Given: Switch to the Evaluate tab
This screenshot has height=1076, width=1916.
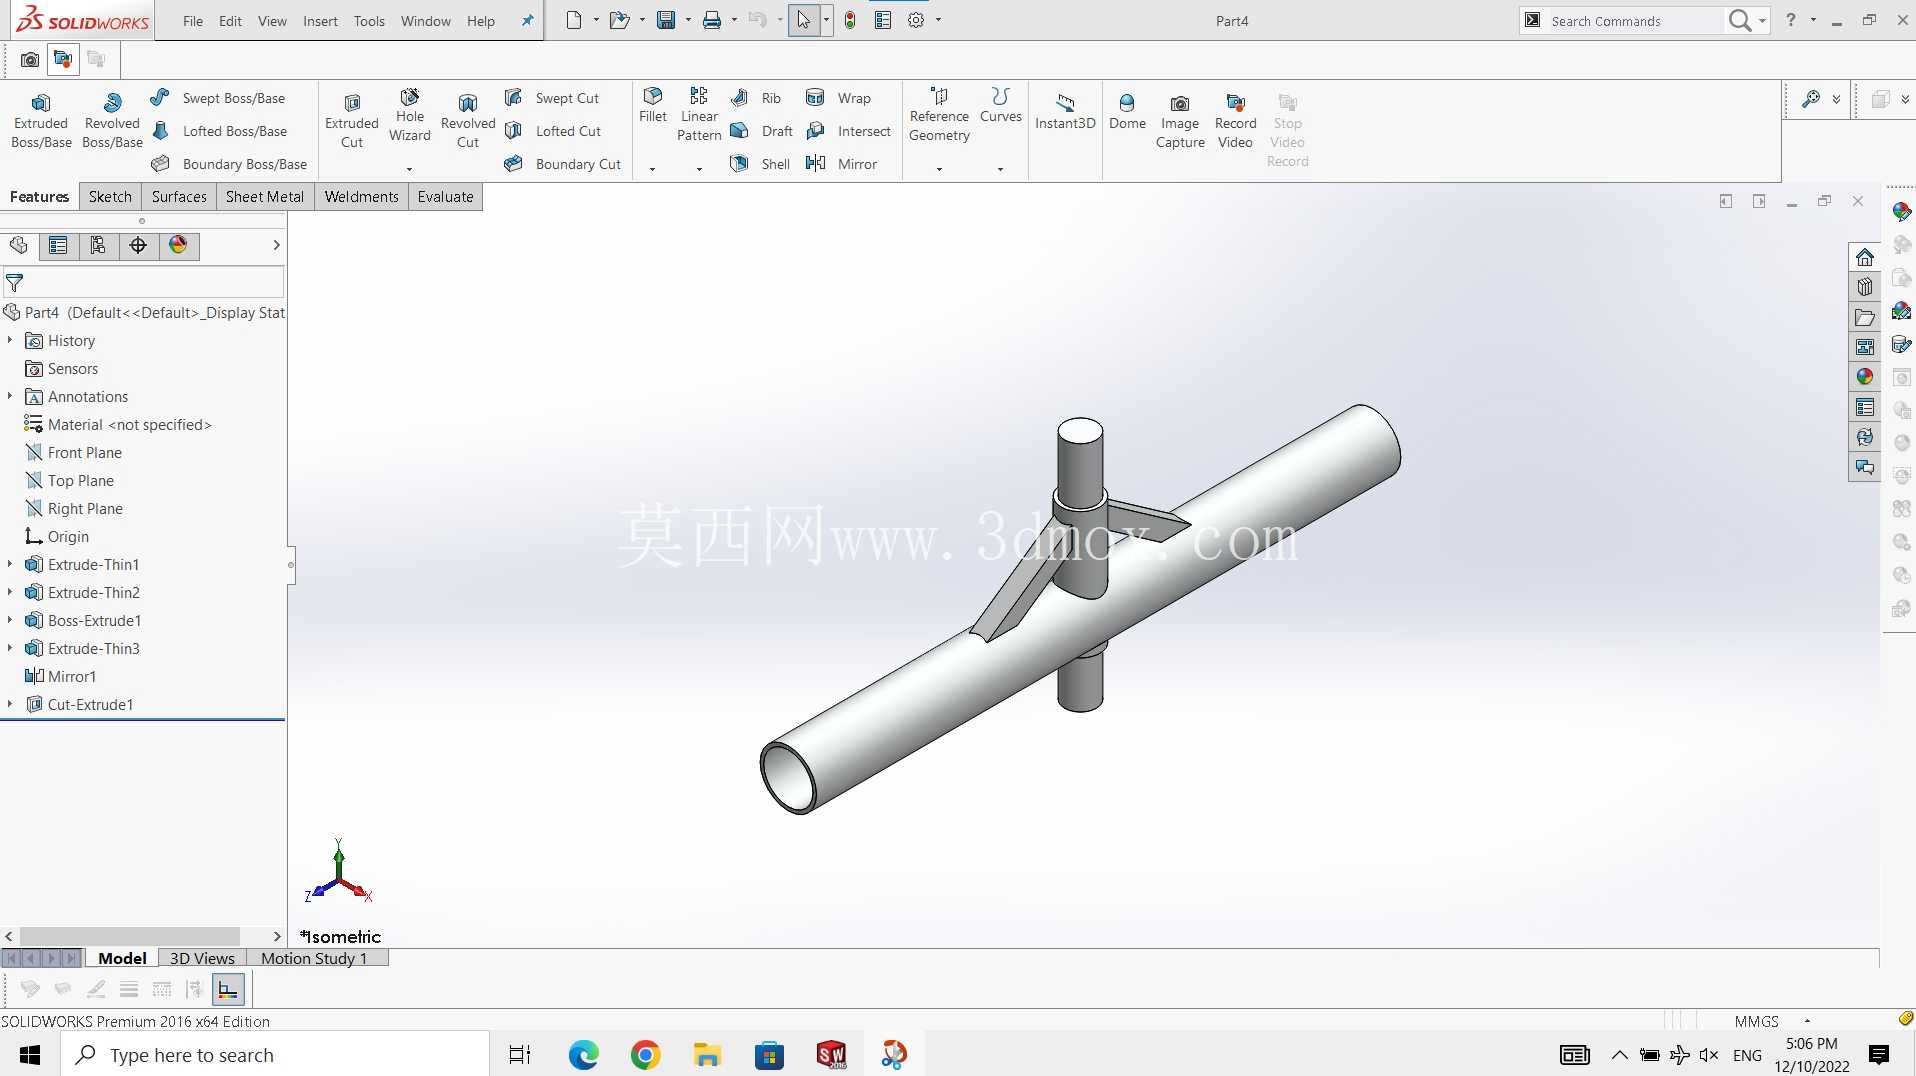Looking at the screenshot, I should pyautogui.click(x=445, y=197).
